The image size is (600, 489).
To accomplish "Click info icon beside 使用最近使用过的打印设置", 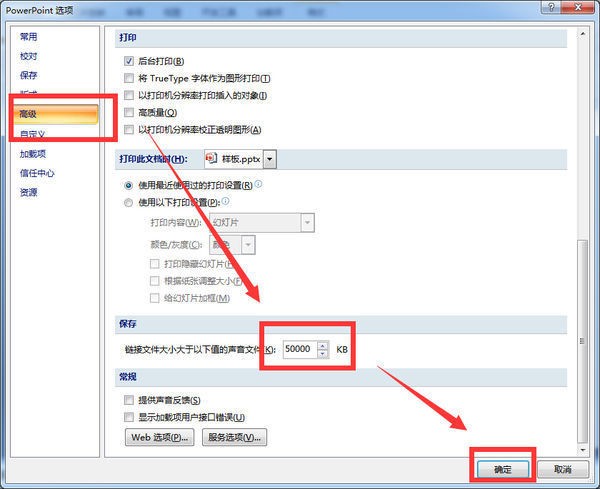I will click(259, 184).
